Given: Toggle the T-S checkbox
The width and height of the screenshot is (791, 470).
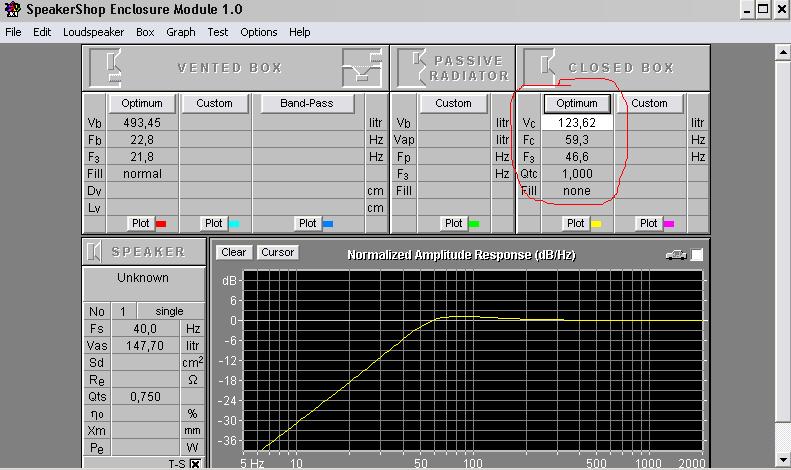Looking at the screenshot, I should 195,464.
